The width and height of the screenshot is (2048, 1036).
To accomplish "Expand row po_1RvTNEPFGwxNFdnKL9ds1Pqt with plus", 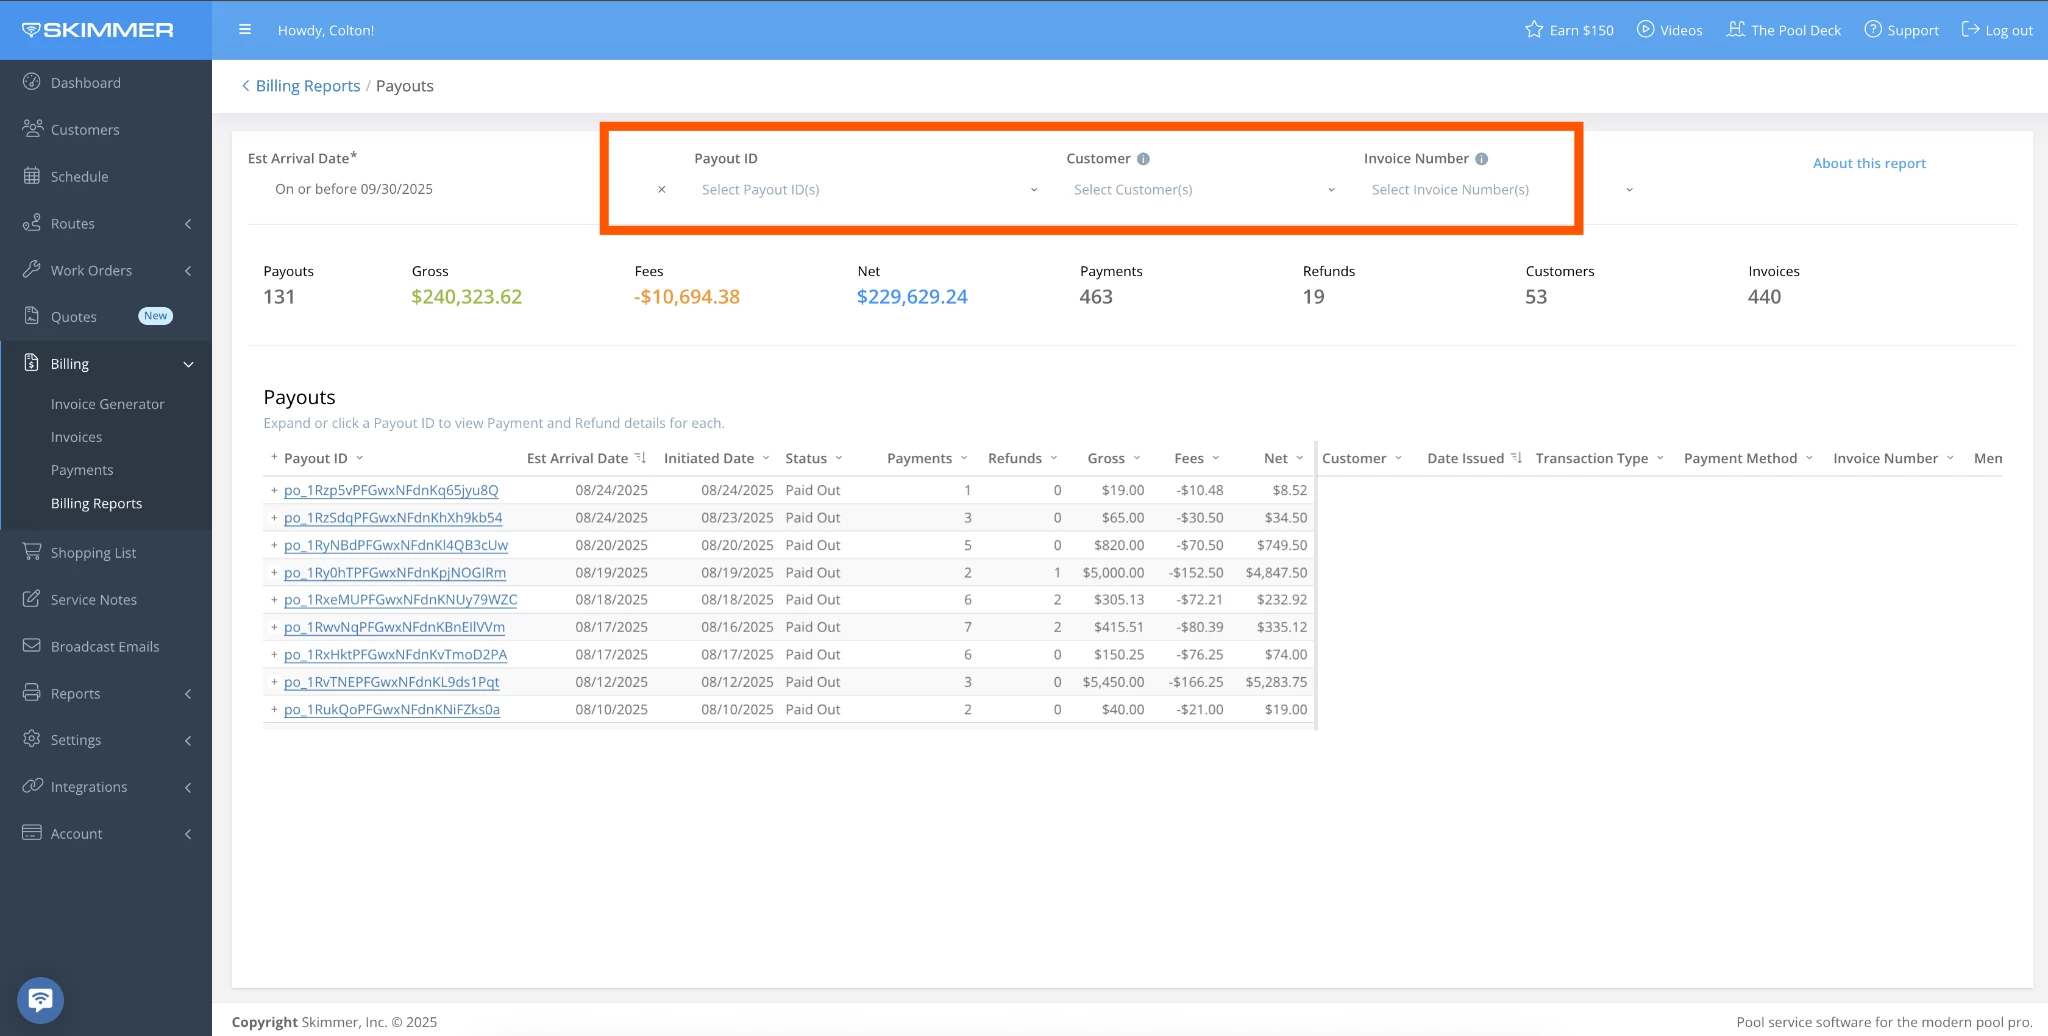I will [274, 682].
